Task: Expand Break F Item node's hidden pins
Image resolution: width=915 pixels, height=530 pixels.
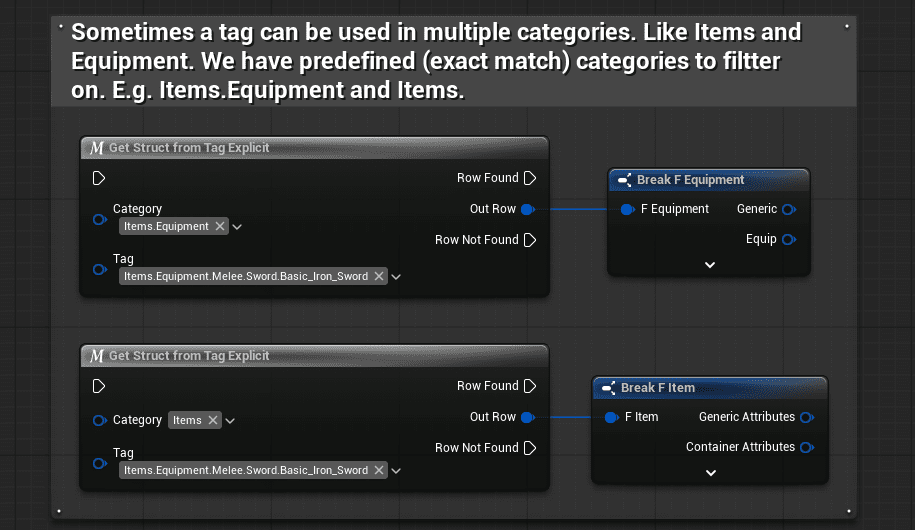Action: coord(711,473)
